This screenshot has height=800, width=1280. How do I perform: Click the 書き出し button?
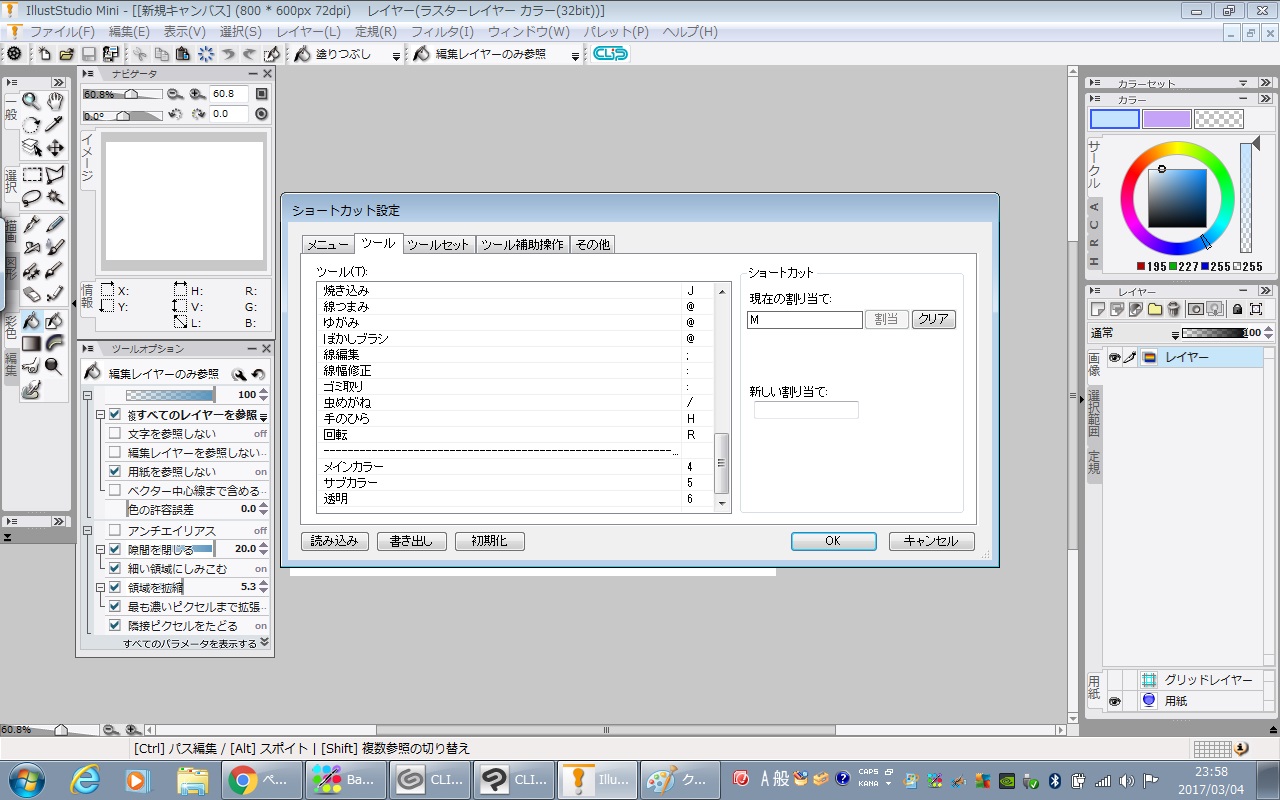click(x=411, y=541)
